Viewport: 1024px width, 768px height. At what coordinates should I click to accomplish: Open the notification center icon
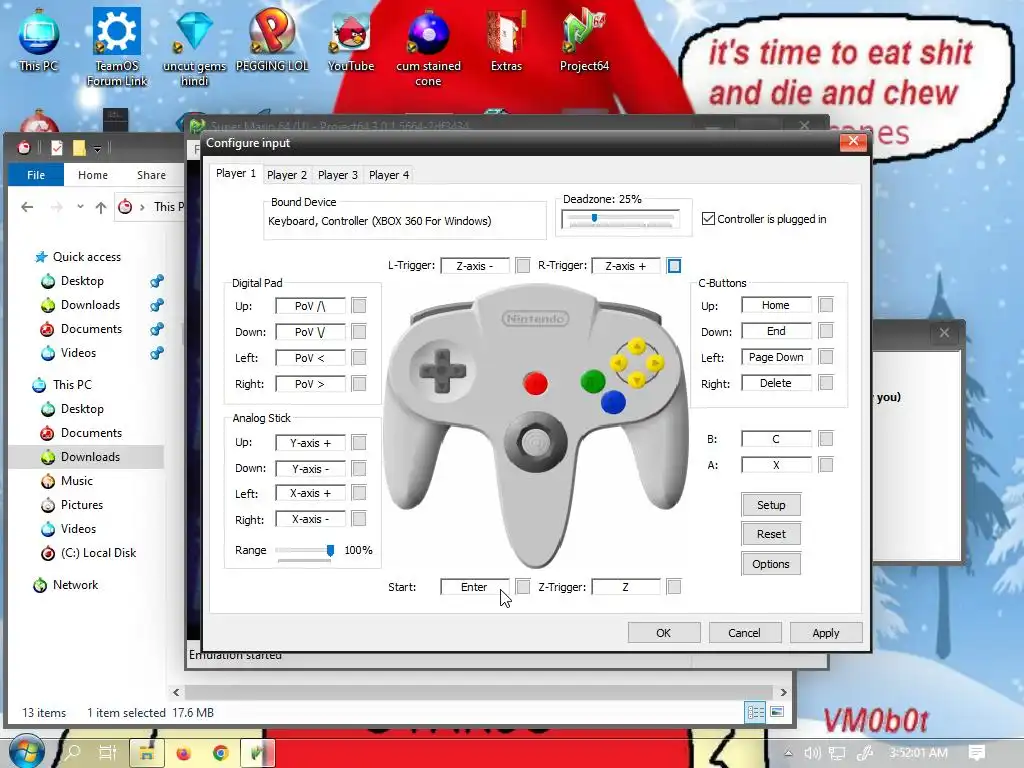point(977,753)
